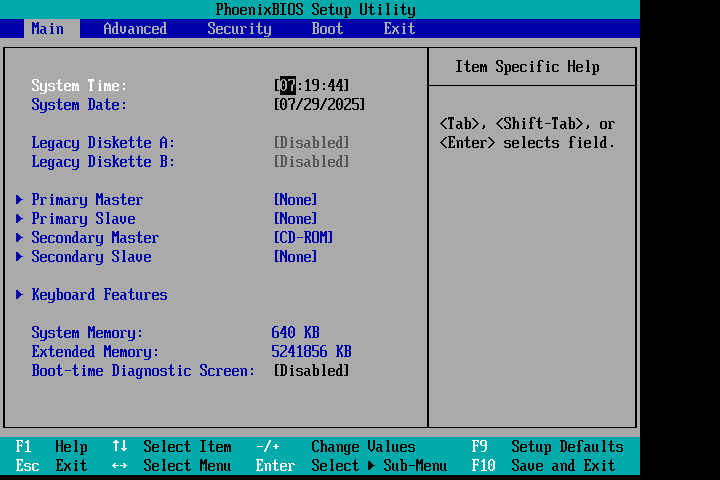Click the -/+ Change Values hint
Viewport: 720px width, 480px height.
point(336,446)
